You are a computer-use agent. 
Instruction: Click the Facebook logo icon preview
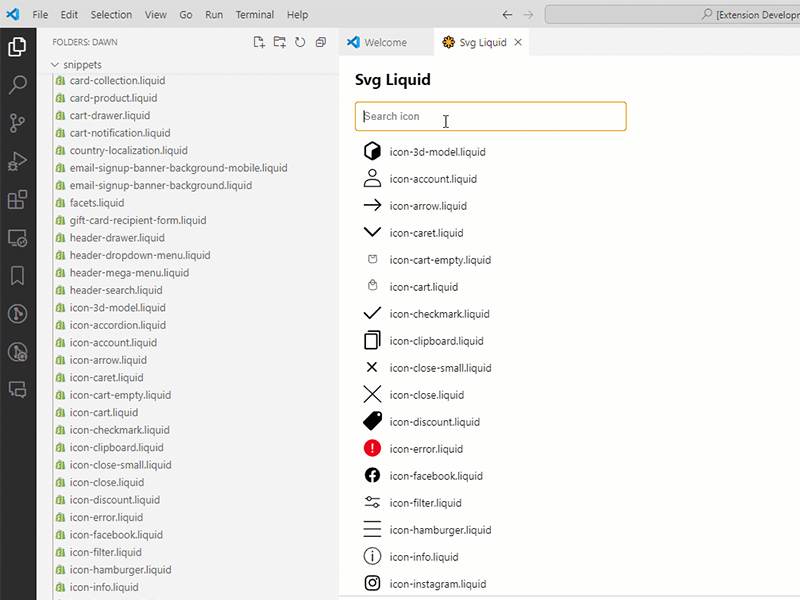click(x=372, y=476)
